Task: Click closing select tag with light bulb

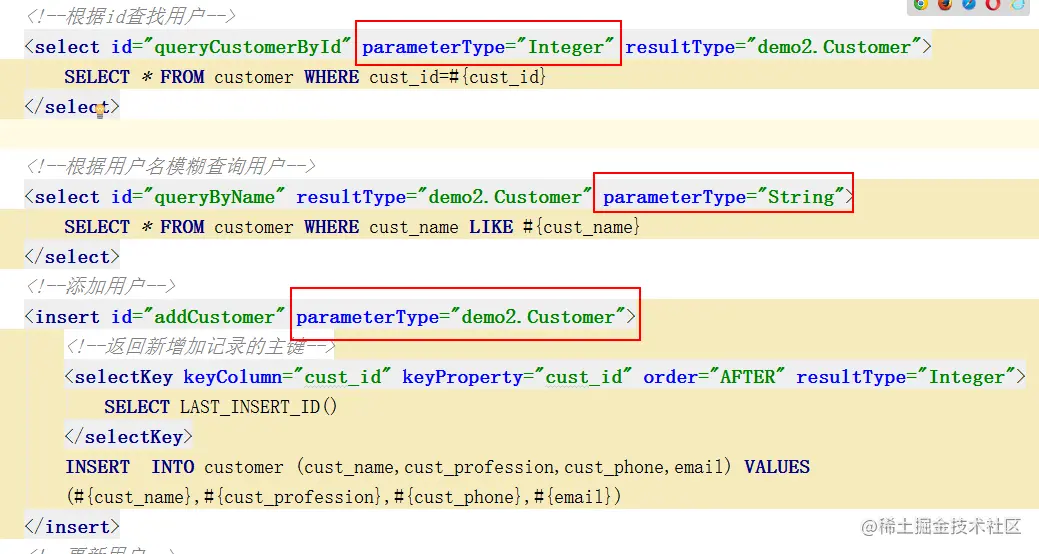Action: point(72,107)
